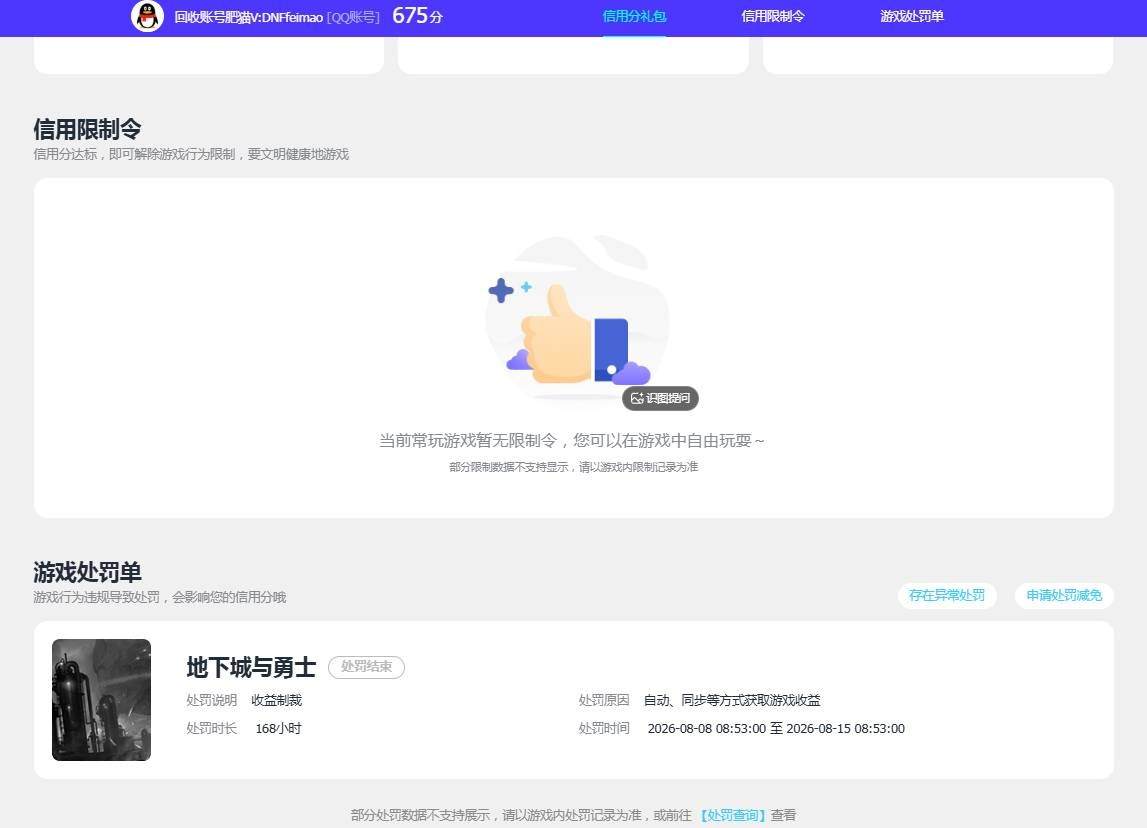The height and width of the screenshot is (828, 1147).
Task: Click the [QQ账号] label in header
Action: click(353, 17)
